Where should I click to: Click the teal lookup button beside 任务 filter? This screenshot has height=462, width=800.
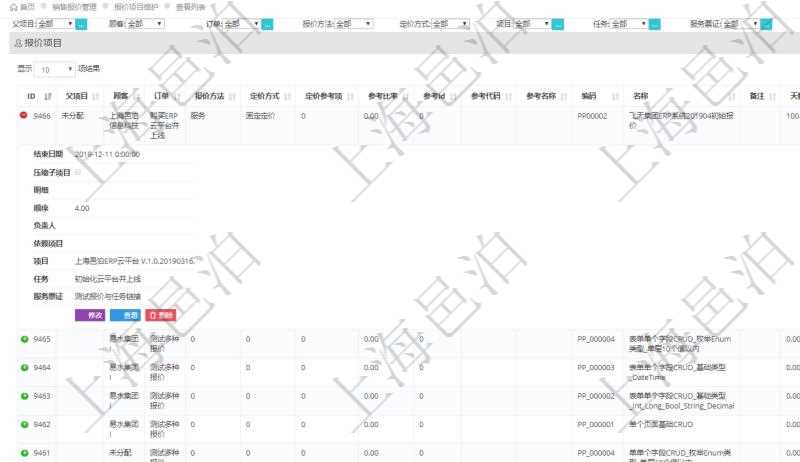point(655,24)
